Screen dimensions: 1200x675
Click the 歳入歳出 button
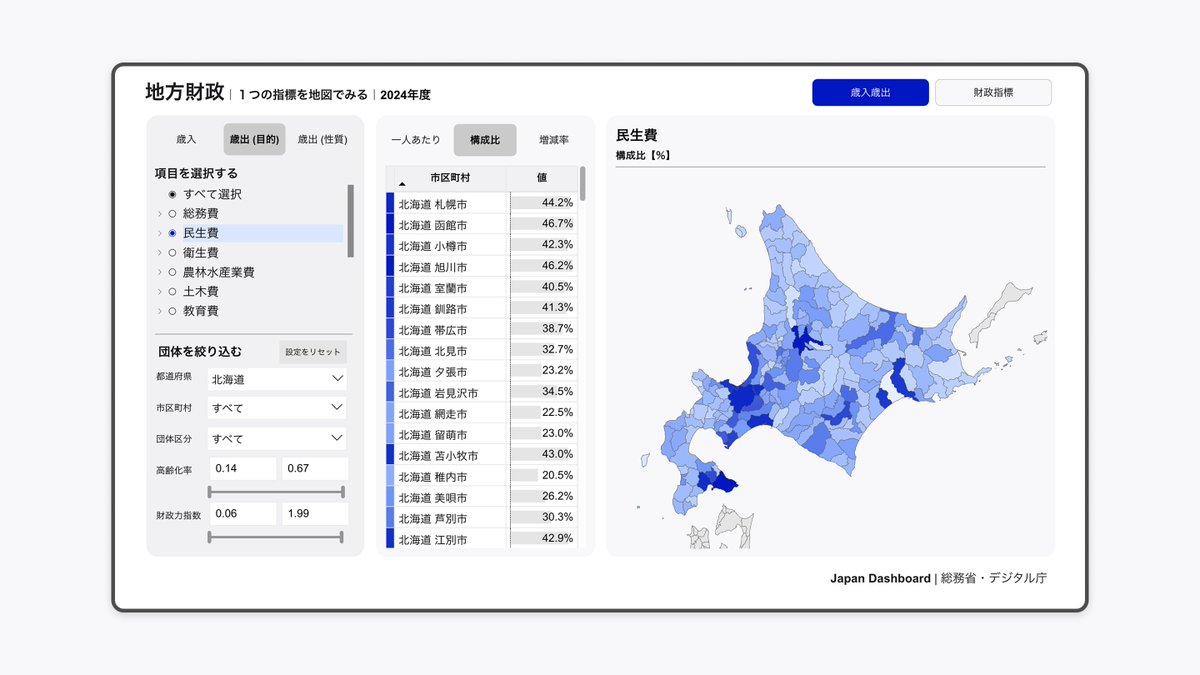[870, 91]
